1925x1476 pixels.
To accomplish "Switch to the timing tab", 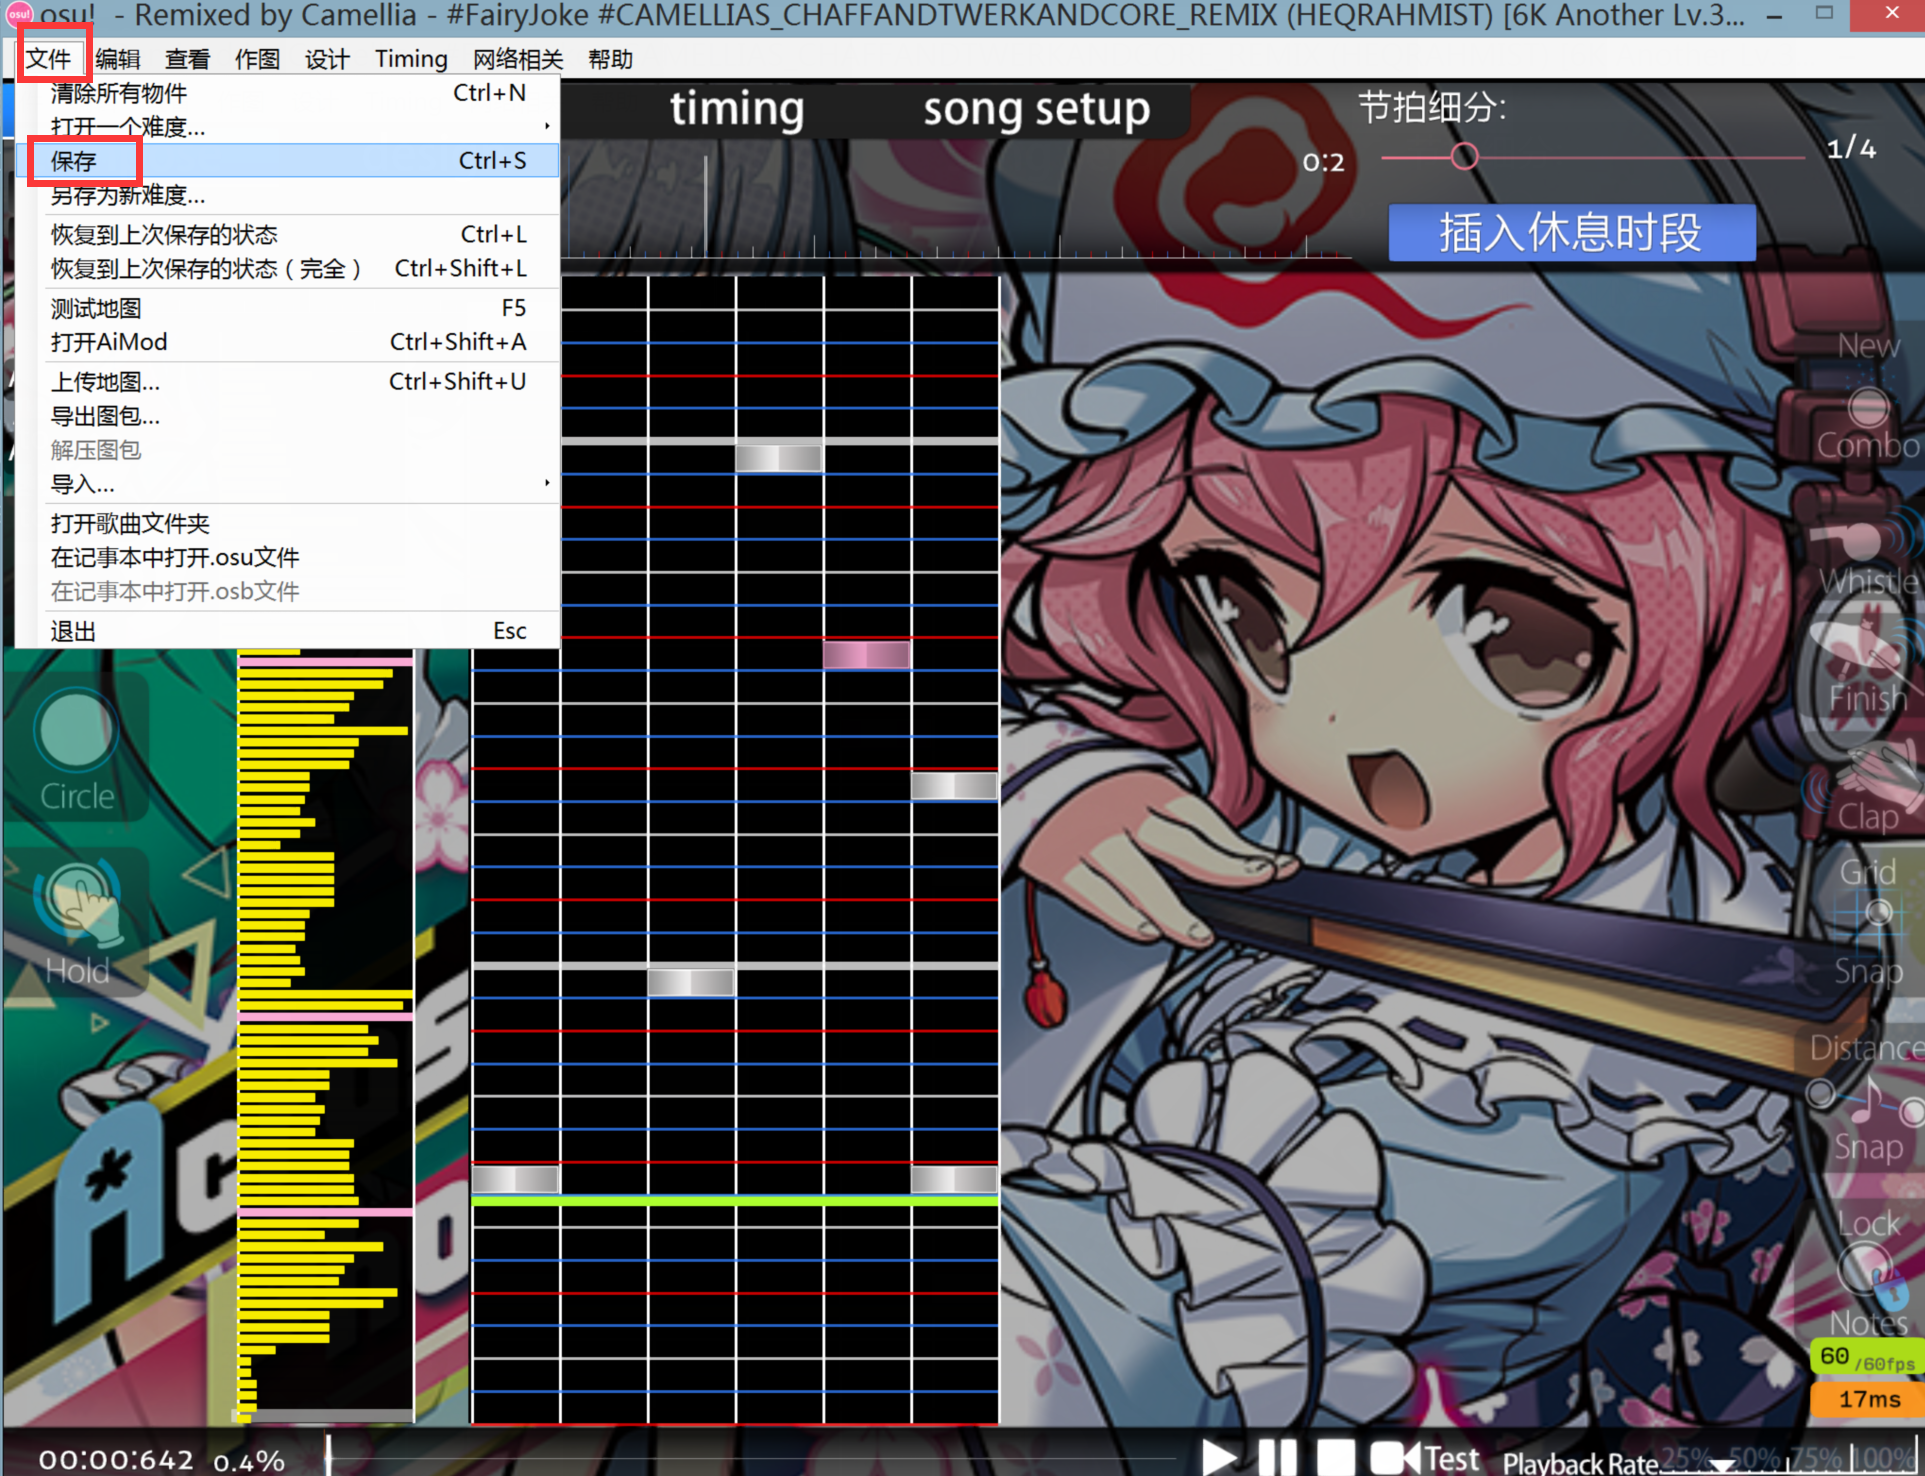I will coord(737,108).
